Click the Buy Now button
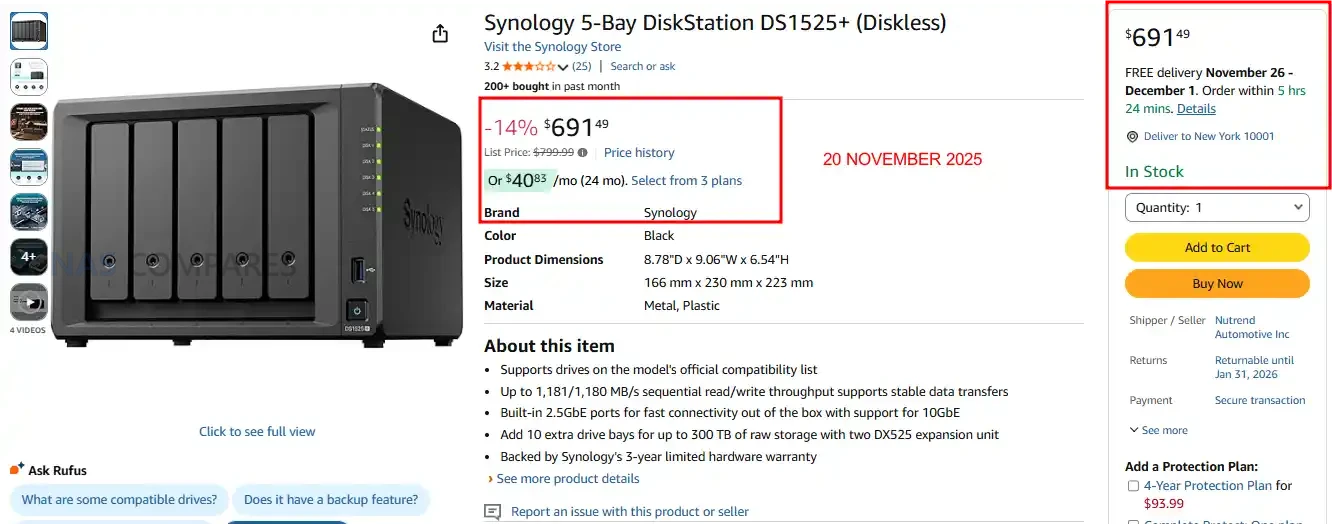The width and height of the screenshot is (1332, 524). [x=1217, y=284]
